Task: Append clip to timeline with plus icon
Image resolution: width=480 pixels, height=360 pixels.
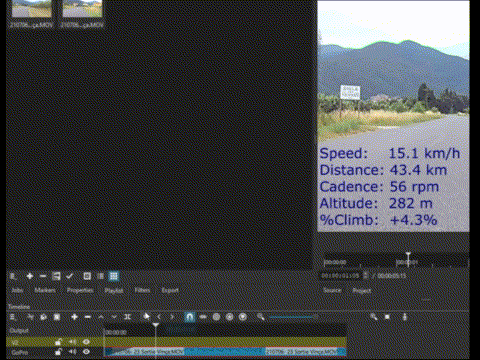Action: (x=74, y=317)
